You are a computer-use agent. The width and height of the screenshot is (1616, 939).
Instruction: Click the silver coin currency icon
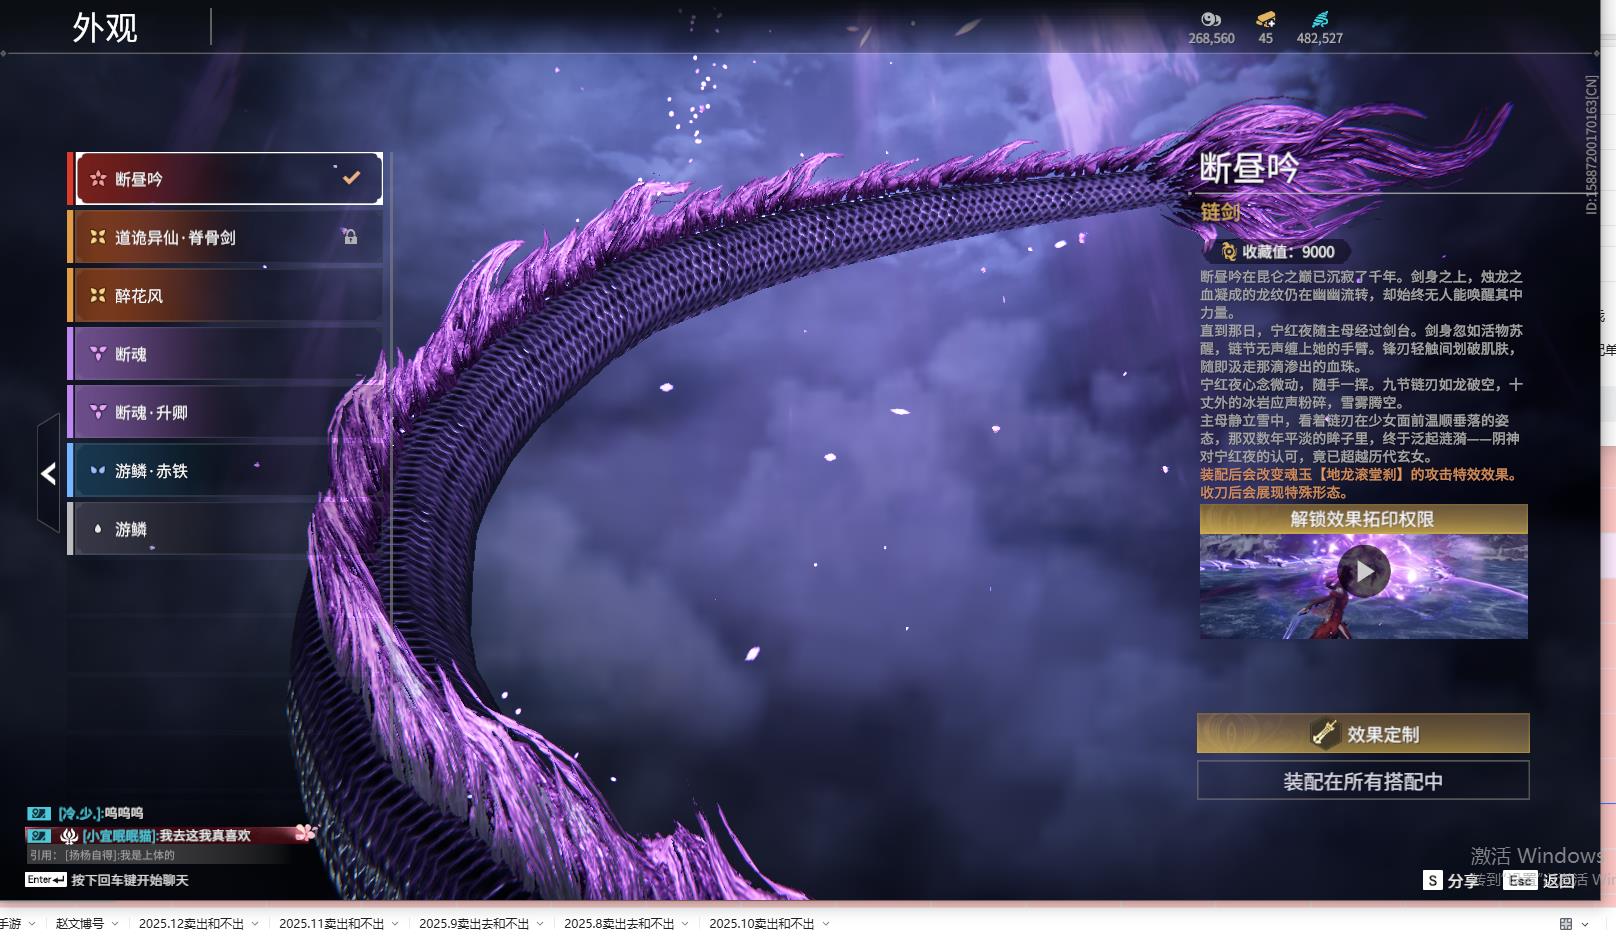pyautogui.click(x=1211, y=19)
